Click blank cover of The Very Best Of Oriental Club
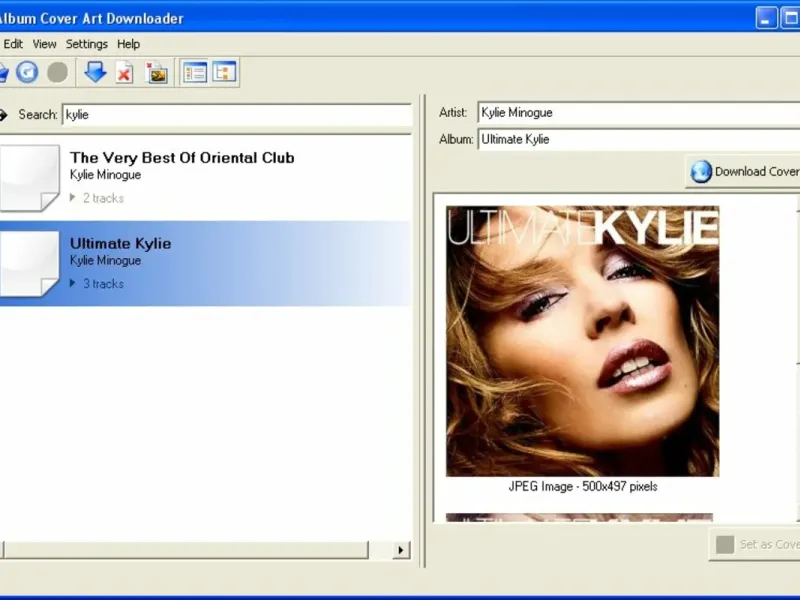The height and width of the screenshot is (600, 800). pyautogui.click(x=30, y=178)
